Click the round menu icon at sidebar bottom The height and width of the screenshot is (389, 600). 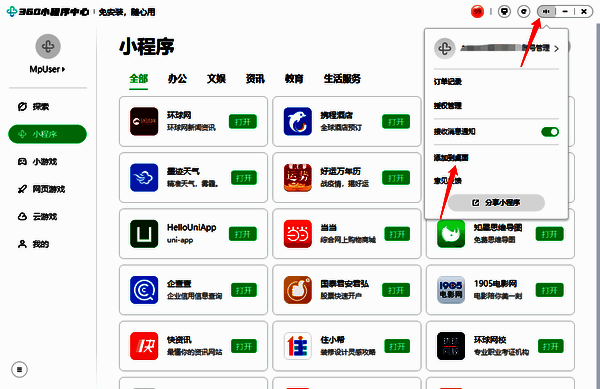pyautogui.click(x=20, y=369)
